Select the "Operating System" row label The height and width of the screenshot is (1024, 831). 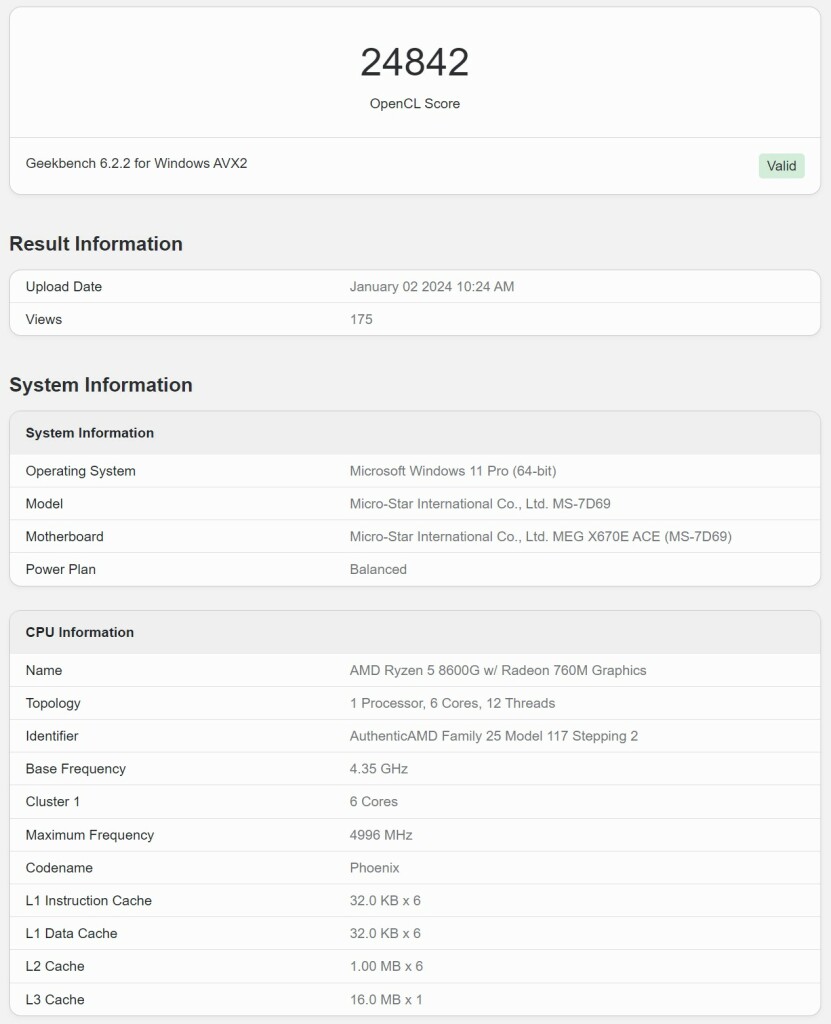click(x=80, y=471)
